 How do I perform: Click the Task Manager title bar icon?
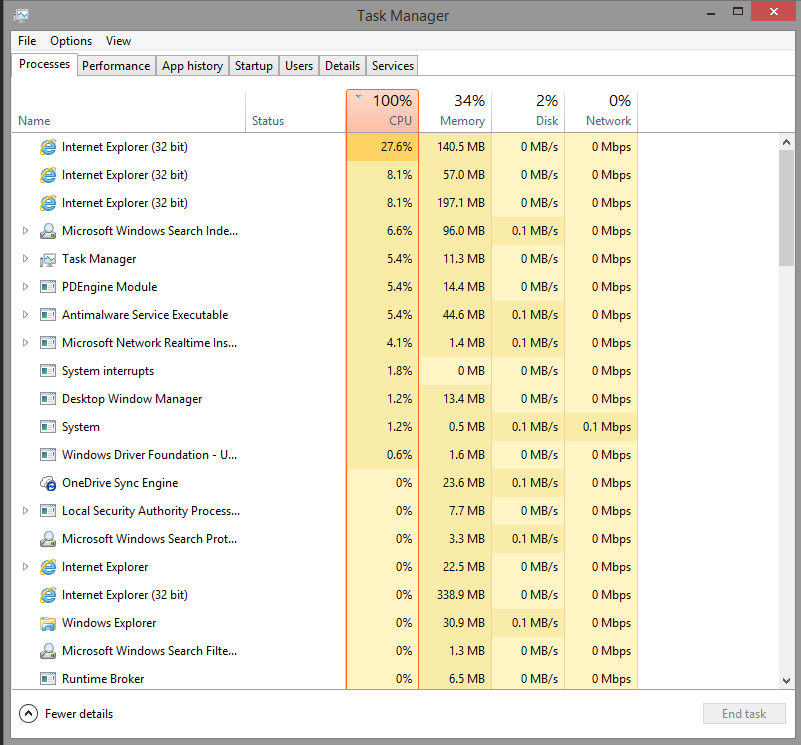(21, 15)
